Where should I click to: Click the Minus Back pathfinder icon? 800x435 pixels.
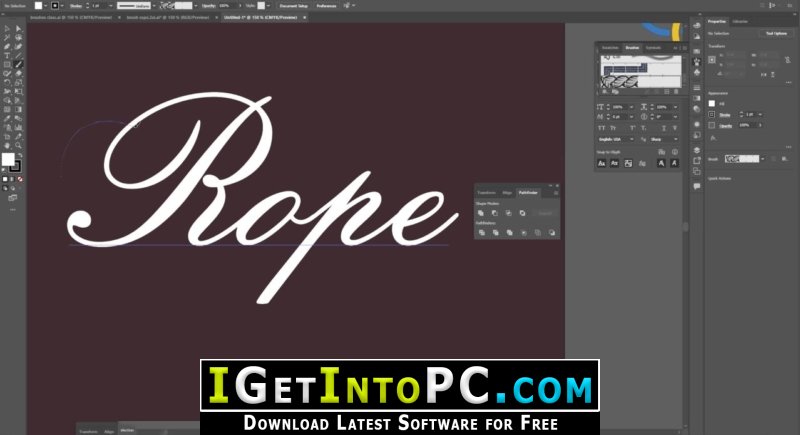click(552, 233)
